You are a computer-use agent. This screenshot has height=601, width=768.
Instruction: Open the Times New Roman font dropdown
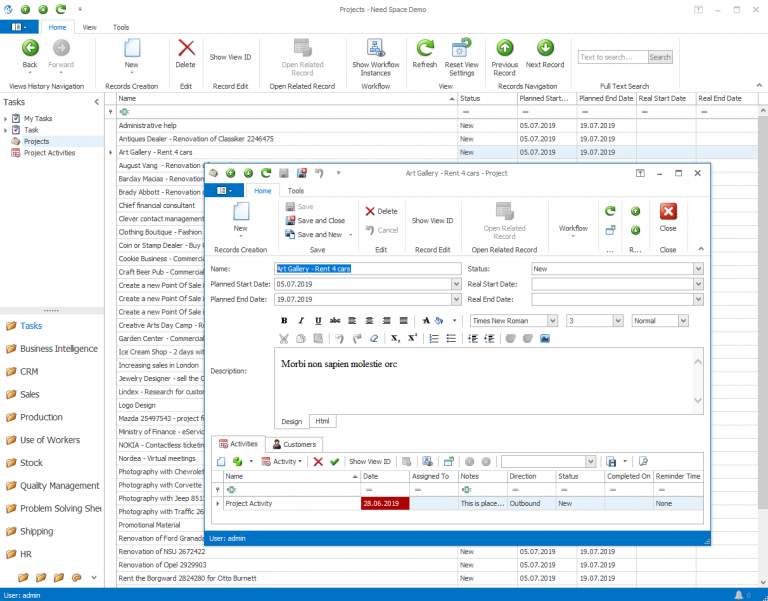552,321
